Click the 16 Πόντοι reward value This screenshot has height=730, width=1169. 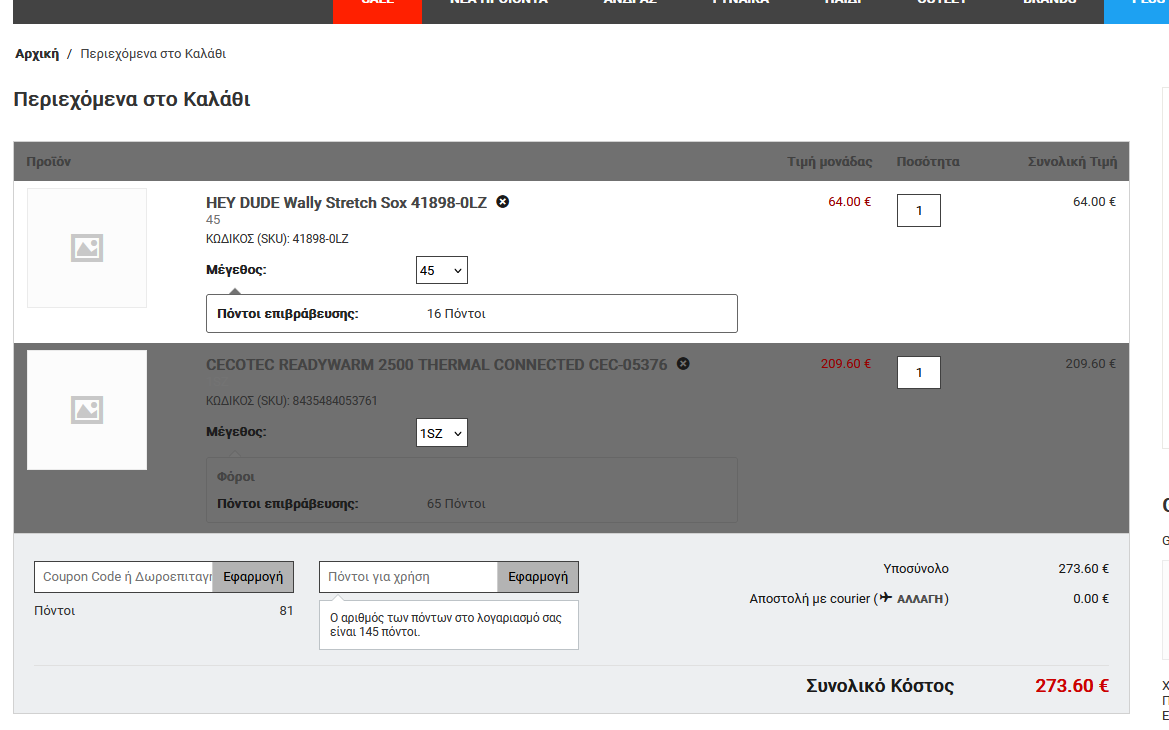456,314
